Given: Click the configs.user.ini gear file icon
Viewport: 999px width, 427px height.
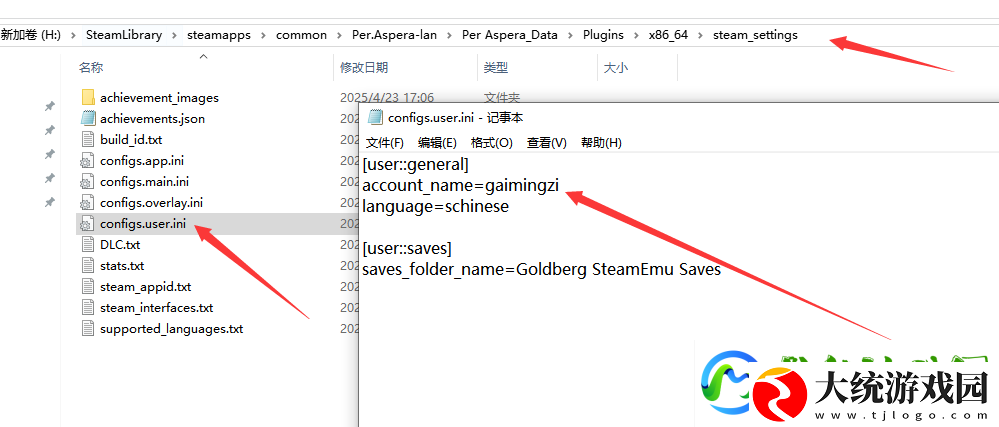Looking at the screenshot, I should [88, 224].
